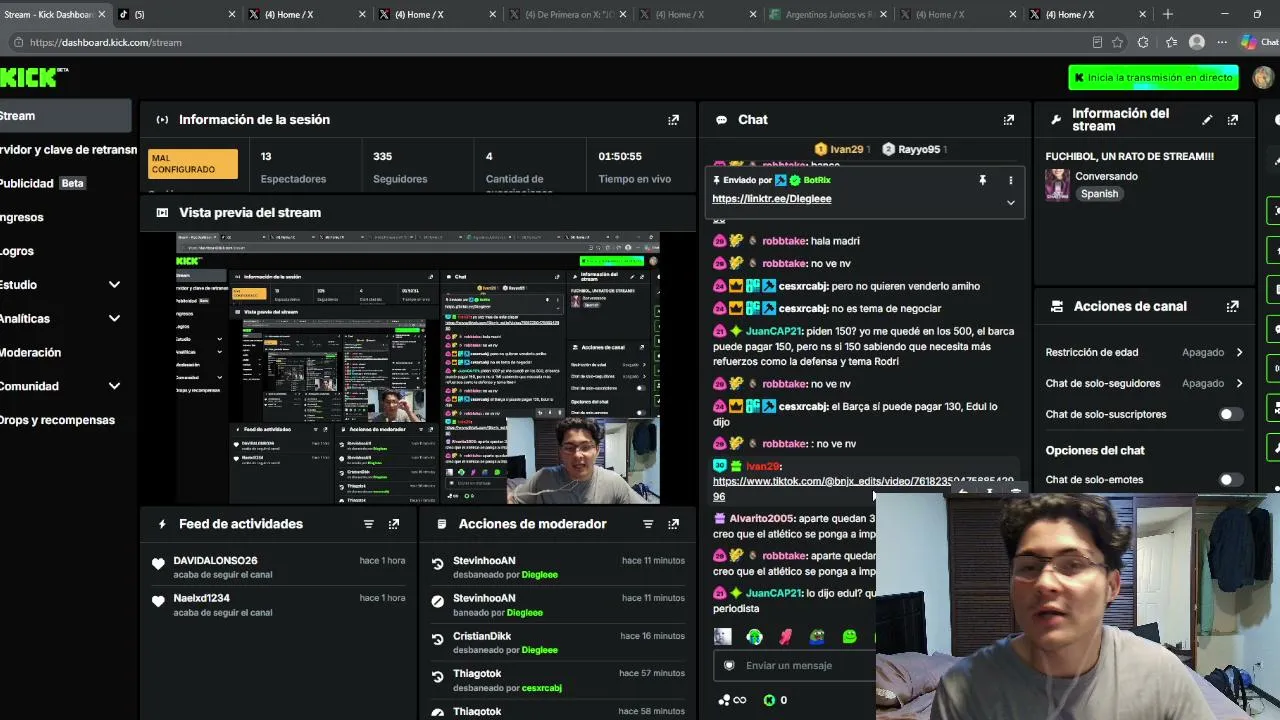Viewport: 1280px width, 720px height.
Task: Open the linktr.ee/Diegleee pinned link
Action: click(x=772, y=199)
